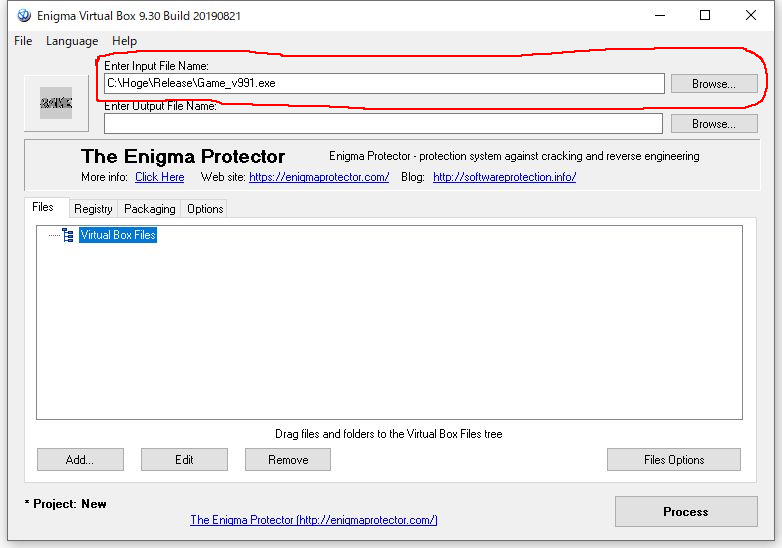Open the More info Click Here link
782x548 pixels.
[x=160, y=177]
